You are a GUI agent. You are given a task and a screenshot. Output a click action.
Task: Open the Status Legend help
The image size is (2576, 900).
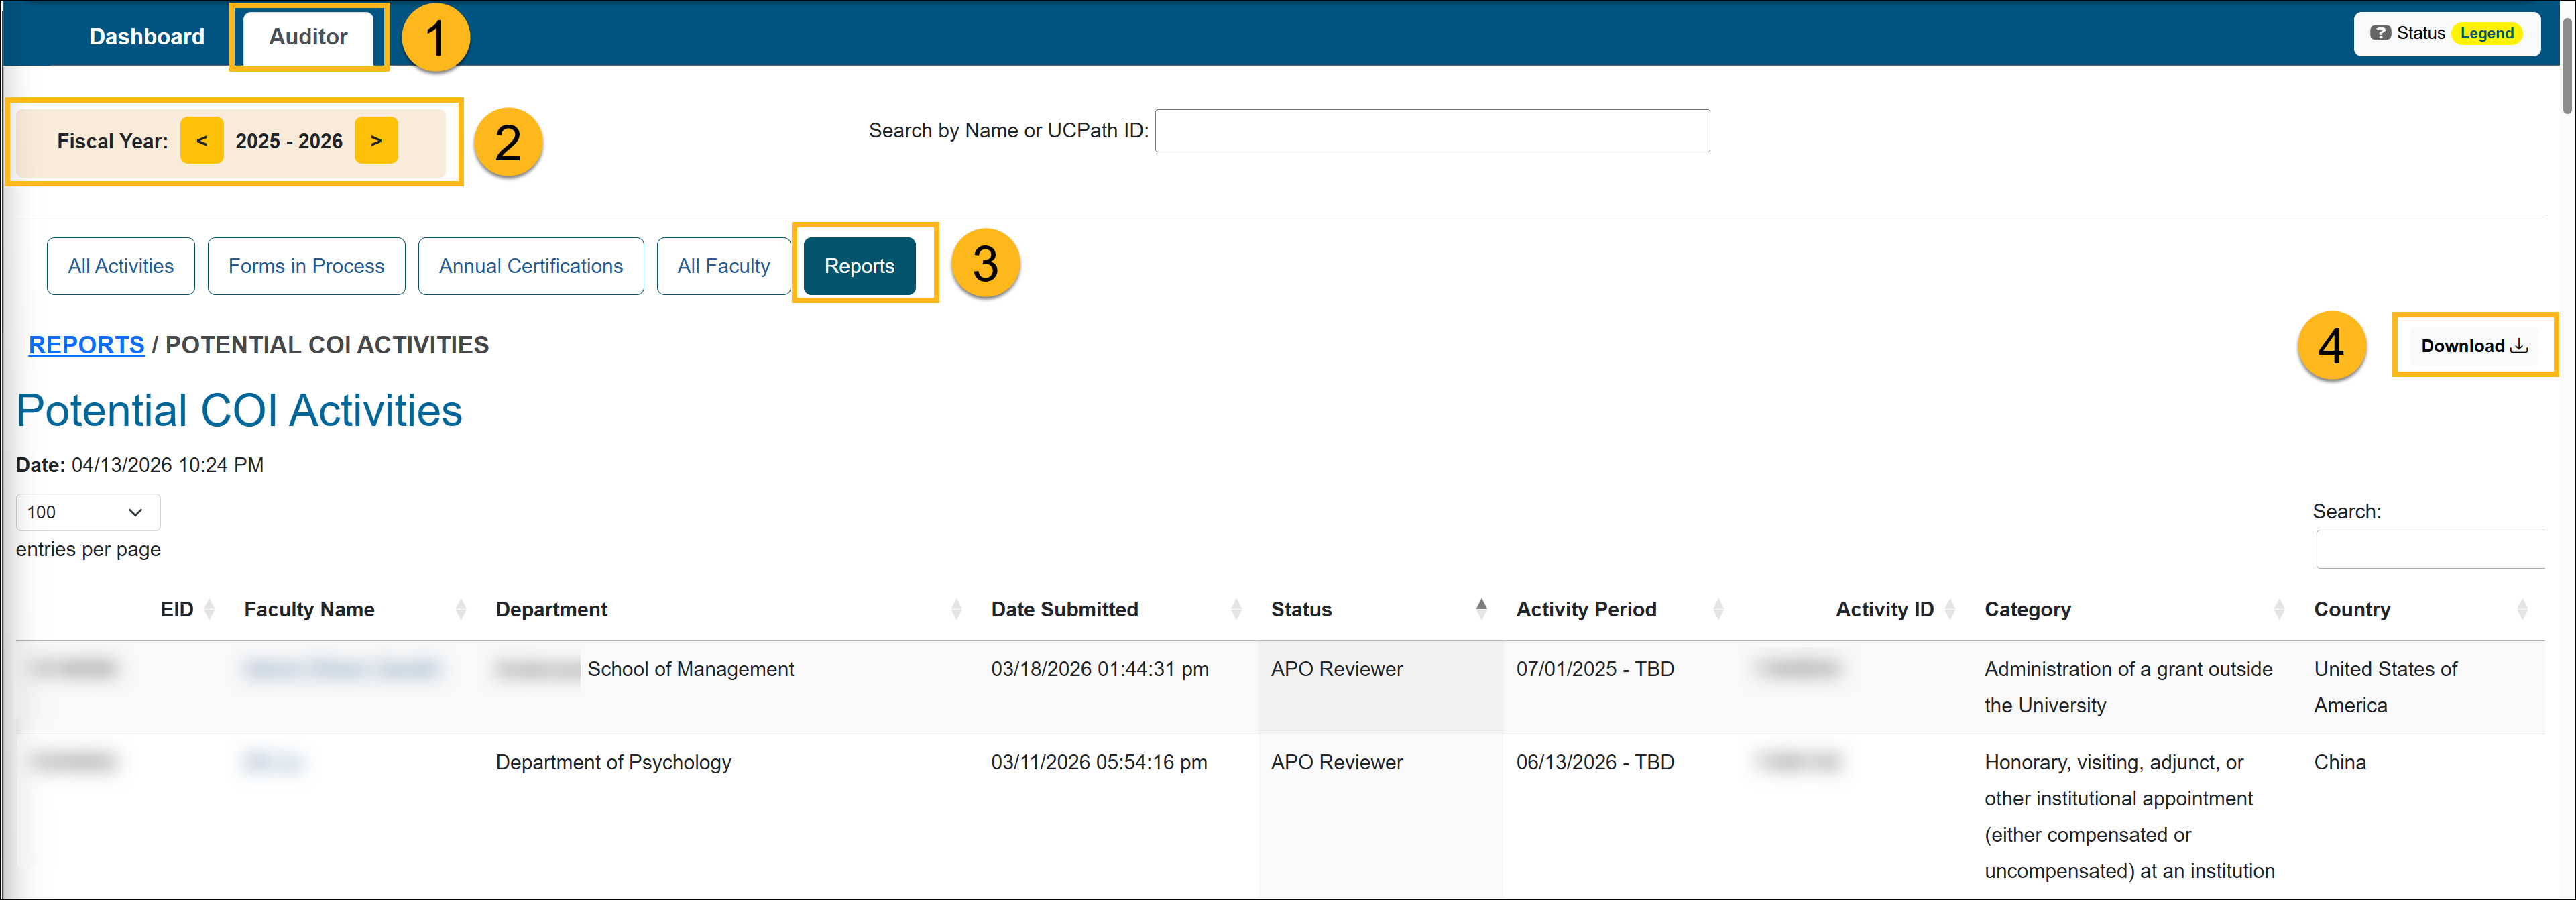coord(2446,34)
